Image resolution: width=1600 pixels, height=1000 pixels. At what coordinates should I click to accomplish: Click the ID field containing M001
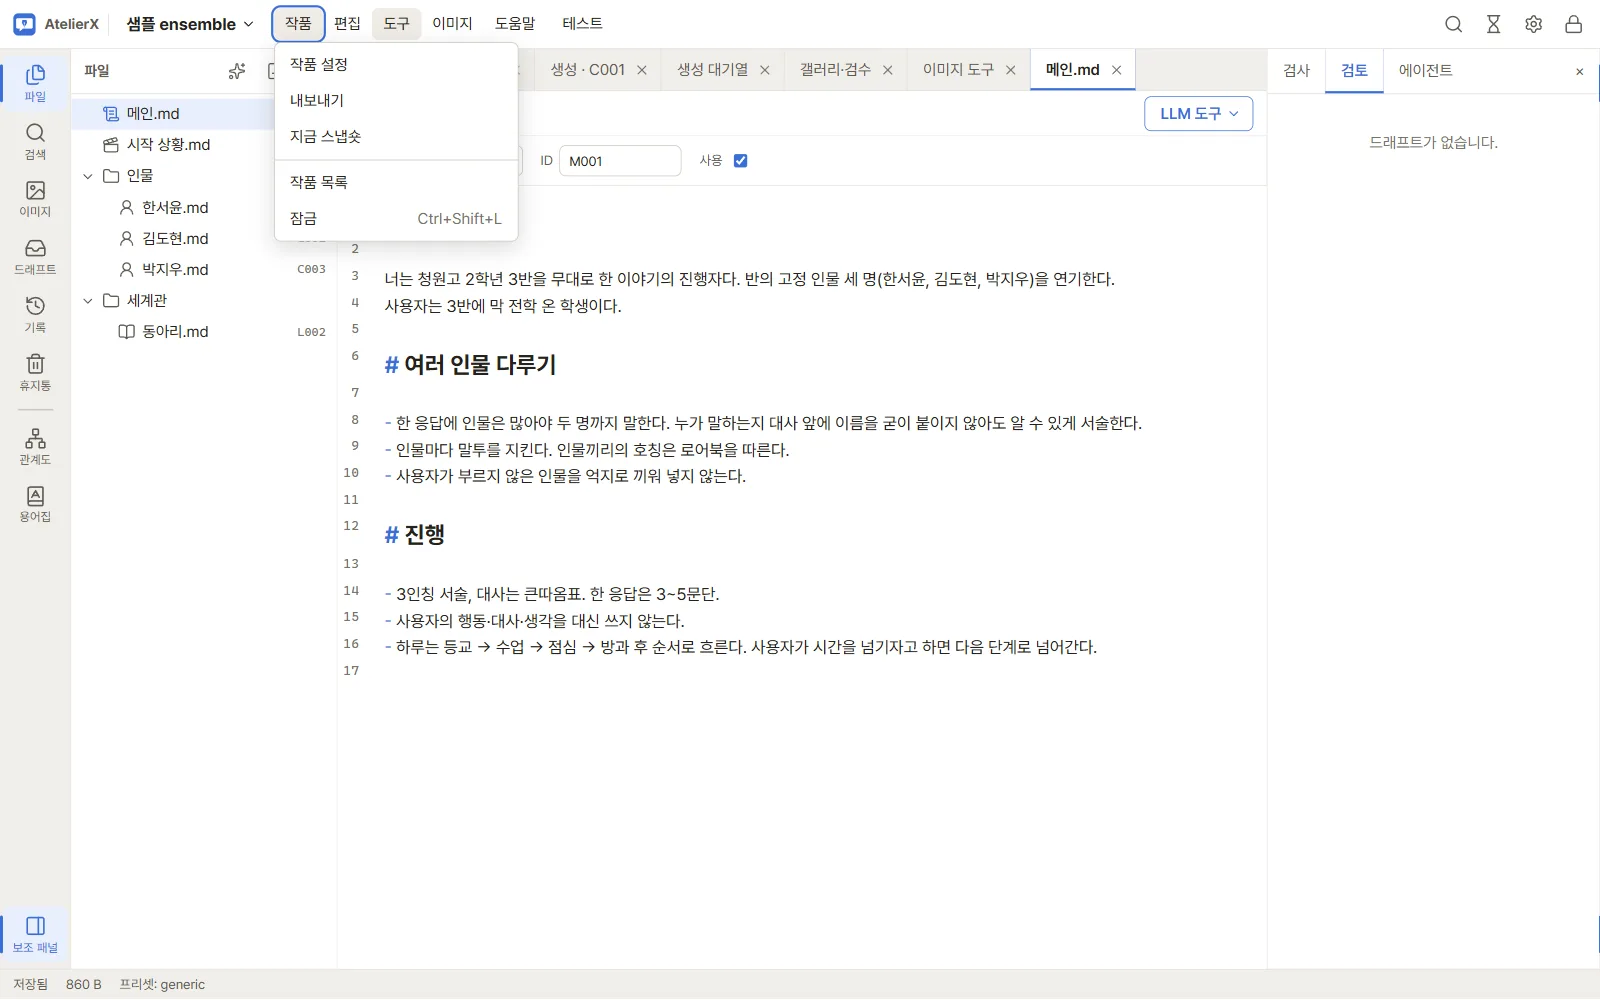620,161
